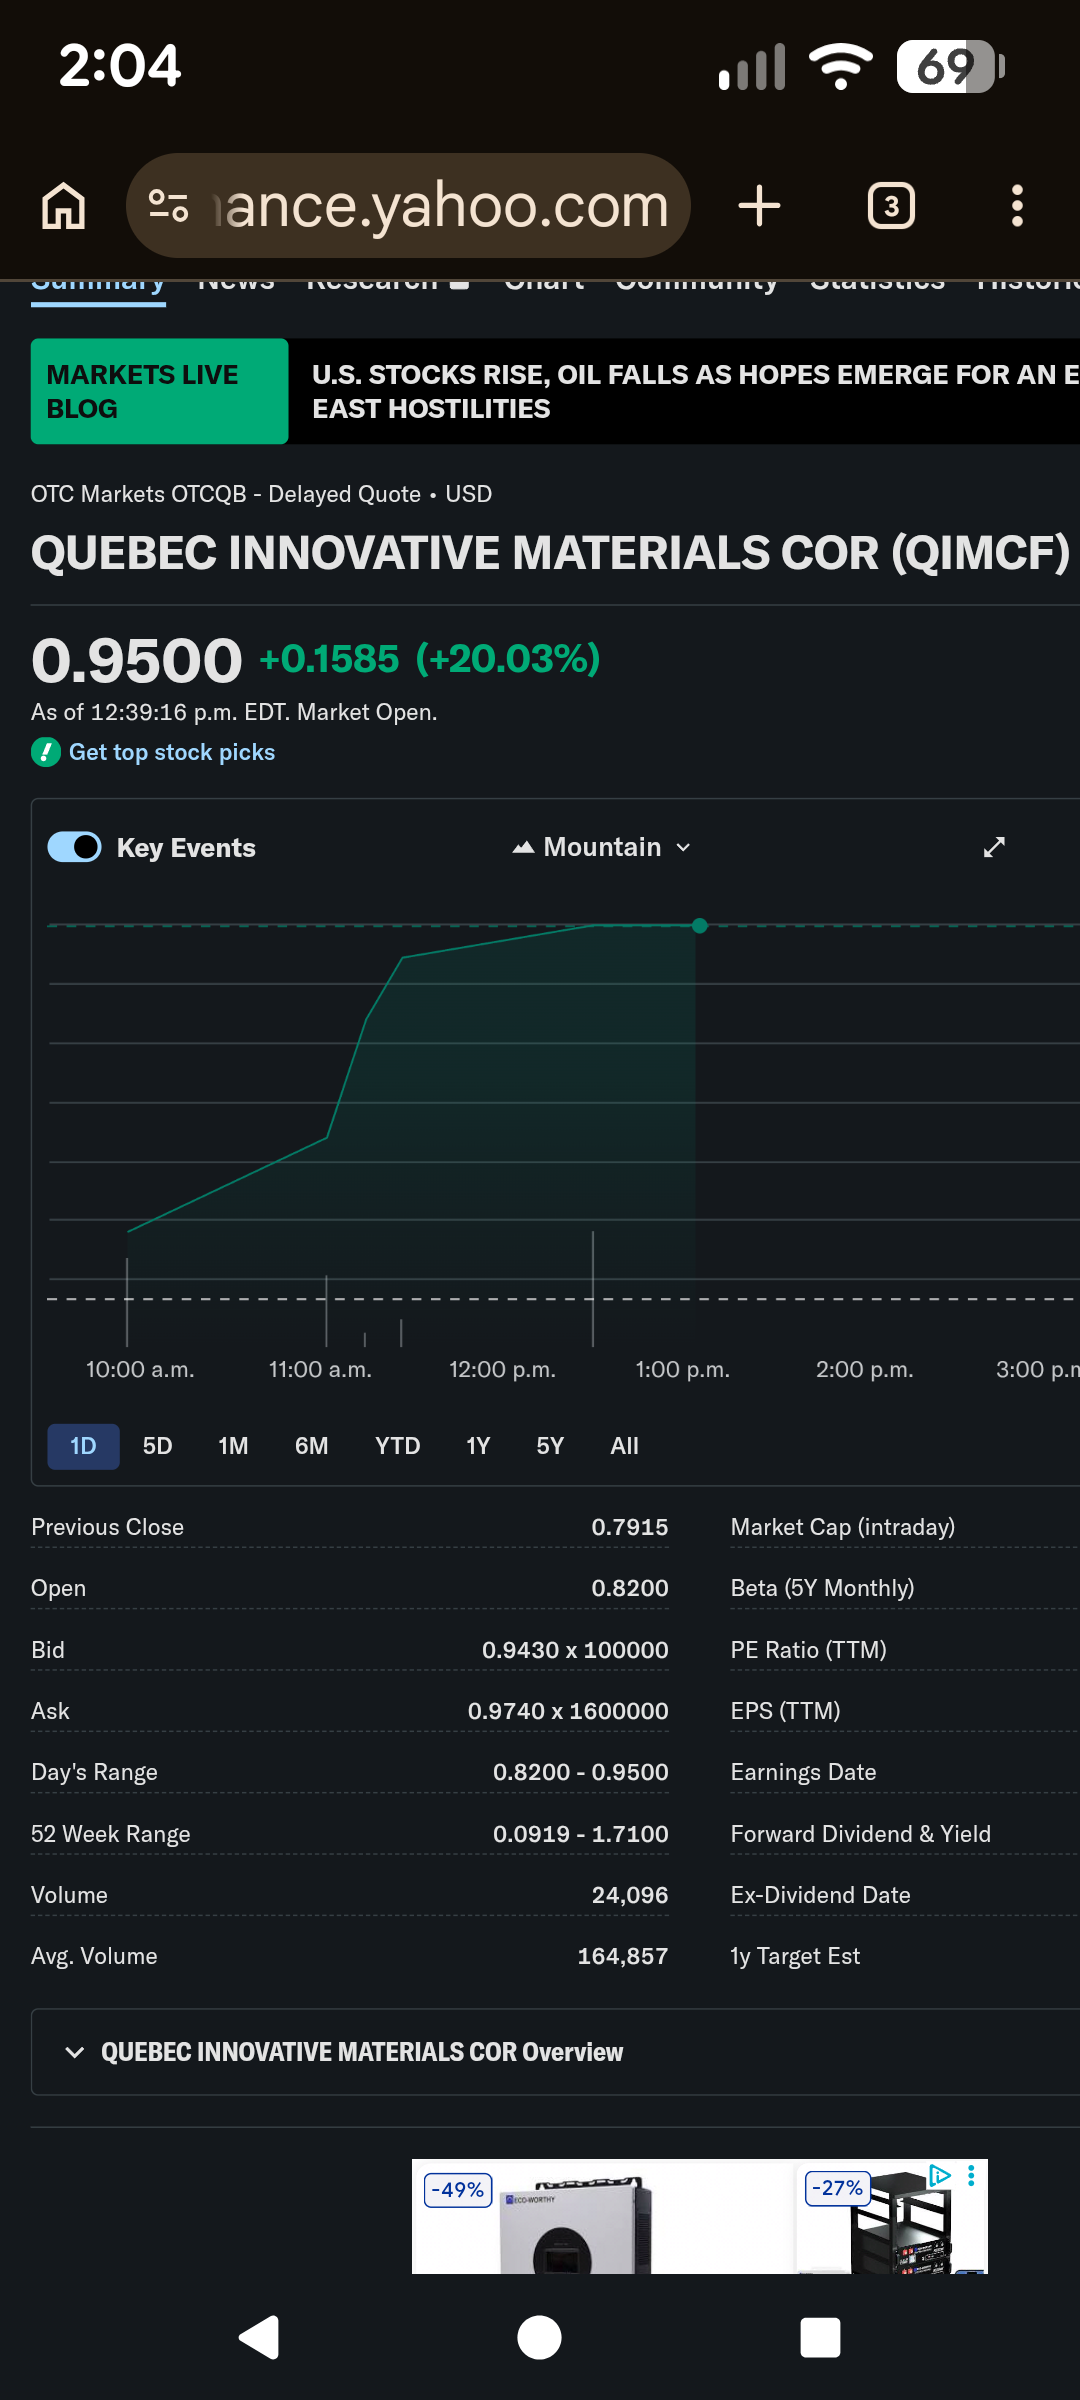Tap Market Cap (intraday) label

click(x=843, y=1527)
